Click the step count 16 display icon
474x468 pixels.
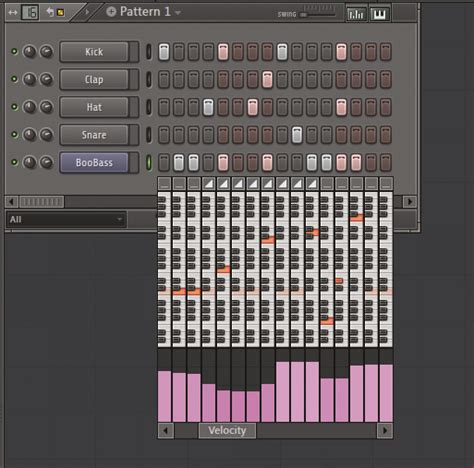[x=30, y=13]
